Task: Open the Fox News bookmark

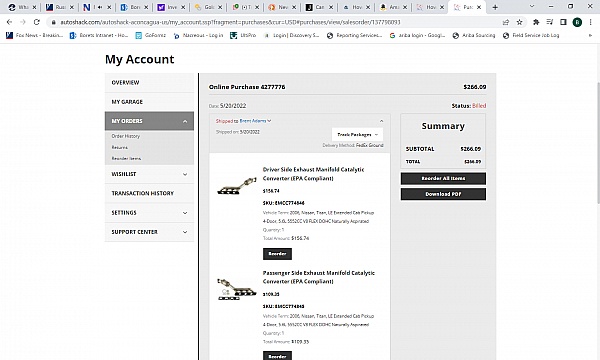Action: pos(35,35)
